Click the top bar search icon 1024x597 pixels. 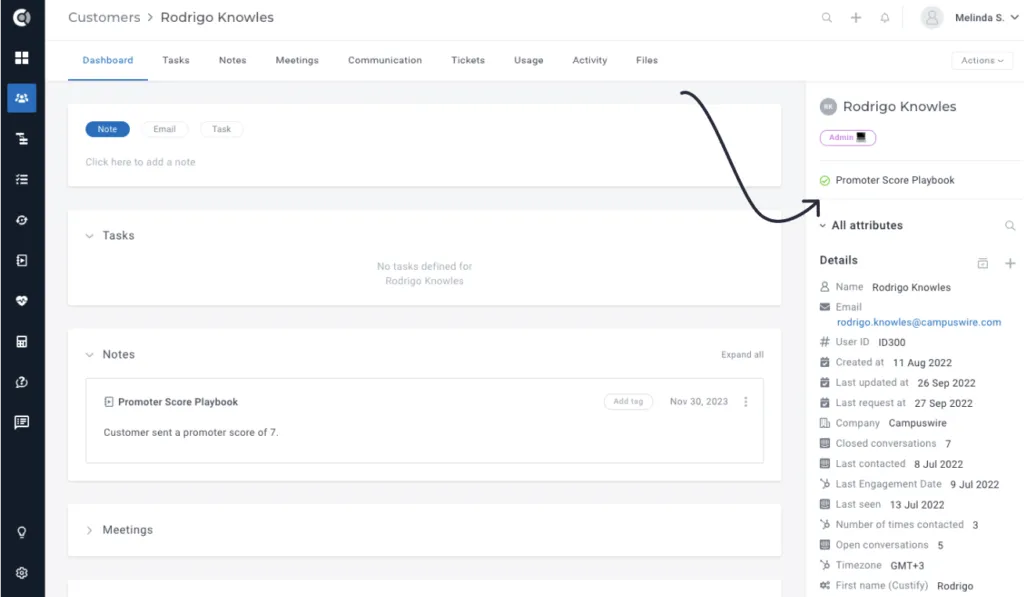point(827,18)
